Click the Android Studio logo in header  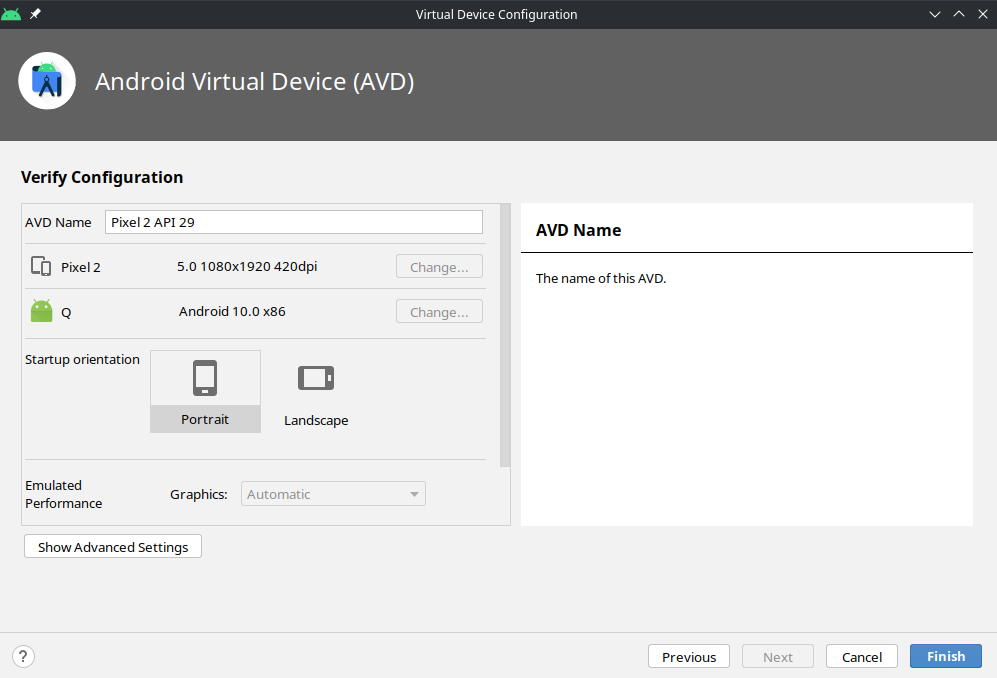47,81
